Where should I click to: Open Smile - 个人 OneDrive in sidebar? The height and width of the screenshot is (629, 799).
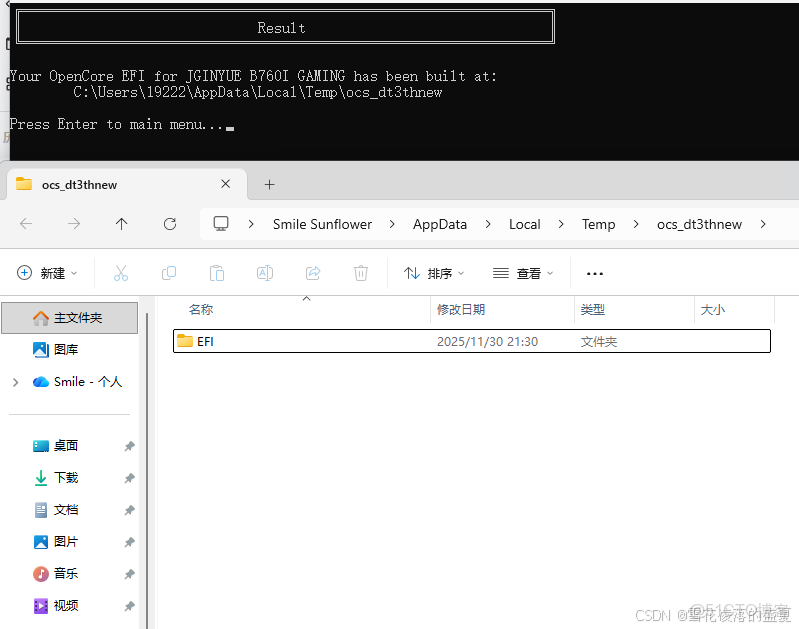point(77,382)
